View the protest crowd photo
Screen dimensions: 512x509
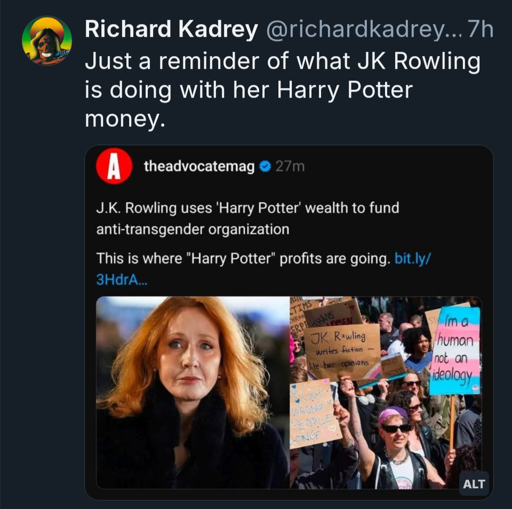pos(386,392)
